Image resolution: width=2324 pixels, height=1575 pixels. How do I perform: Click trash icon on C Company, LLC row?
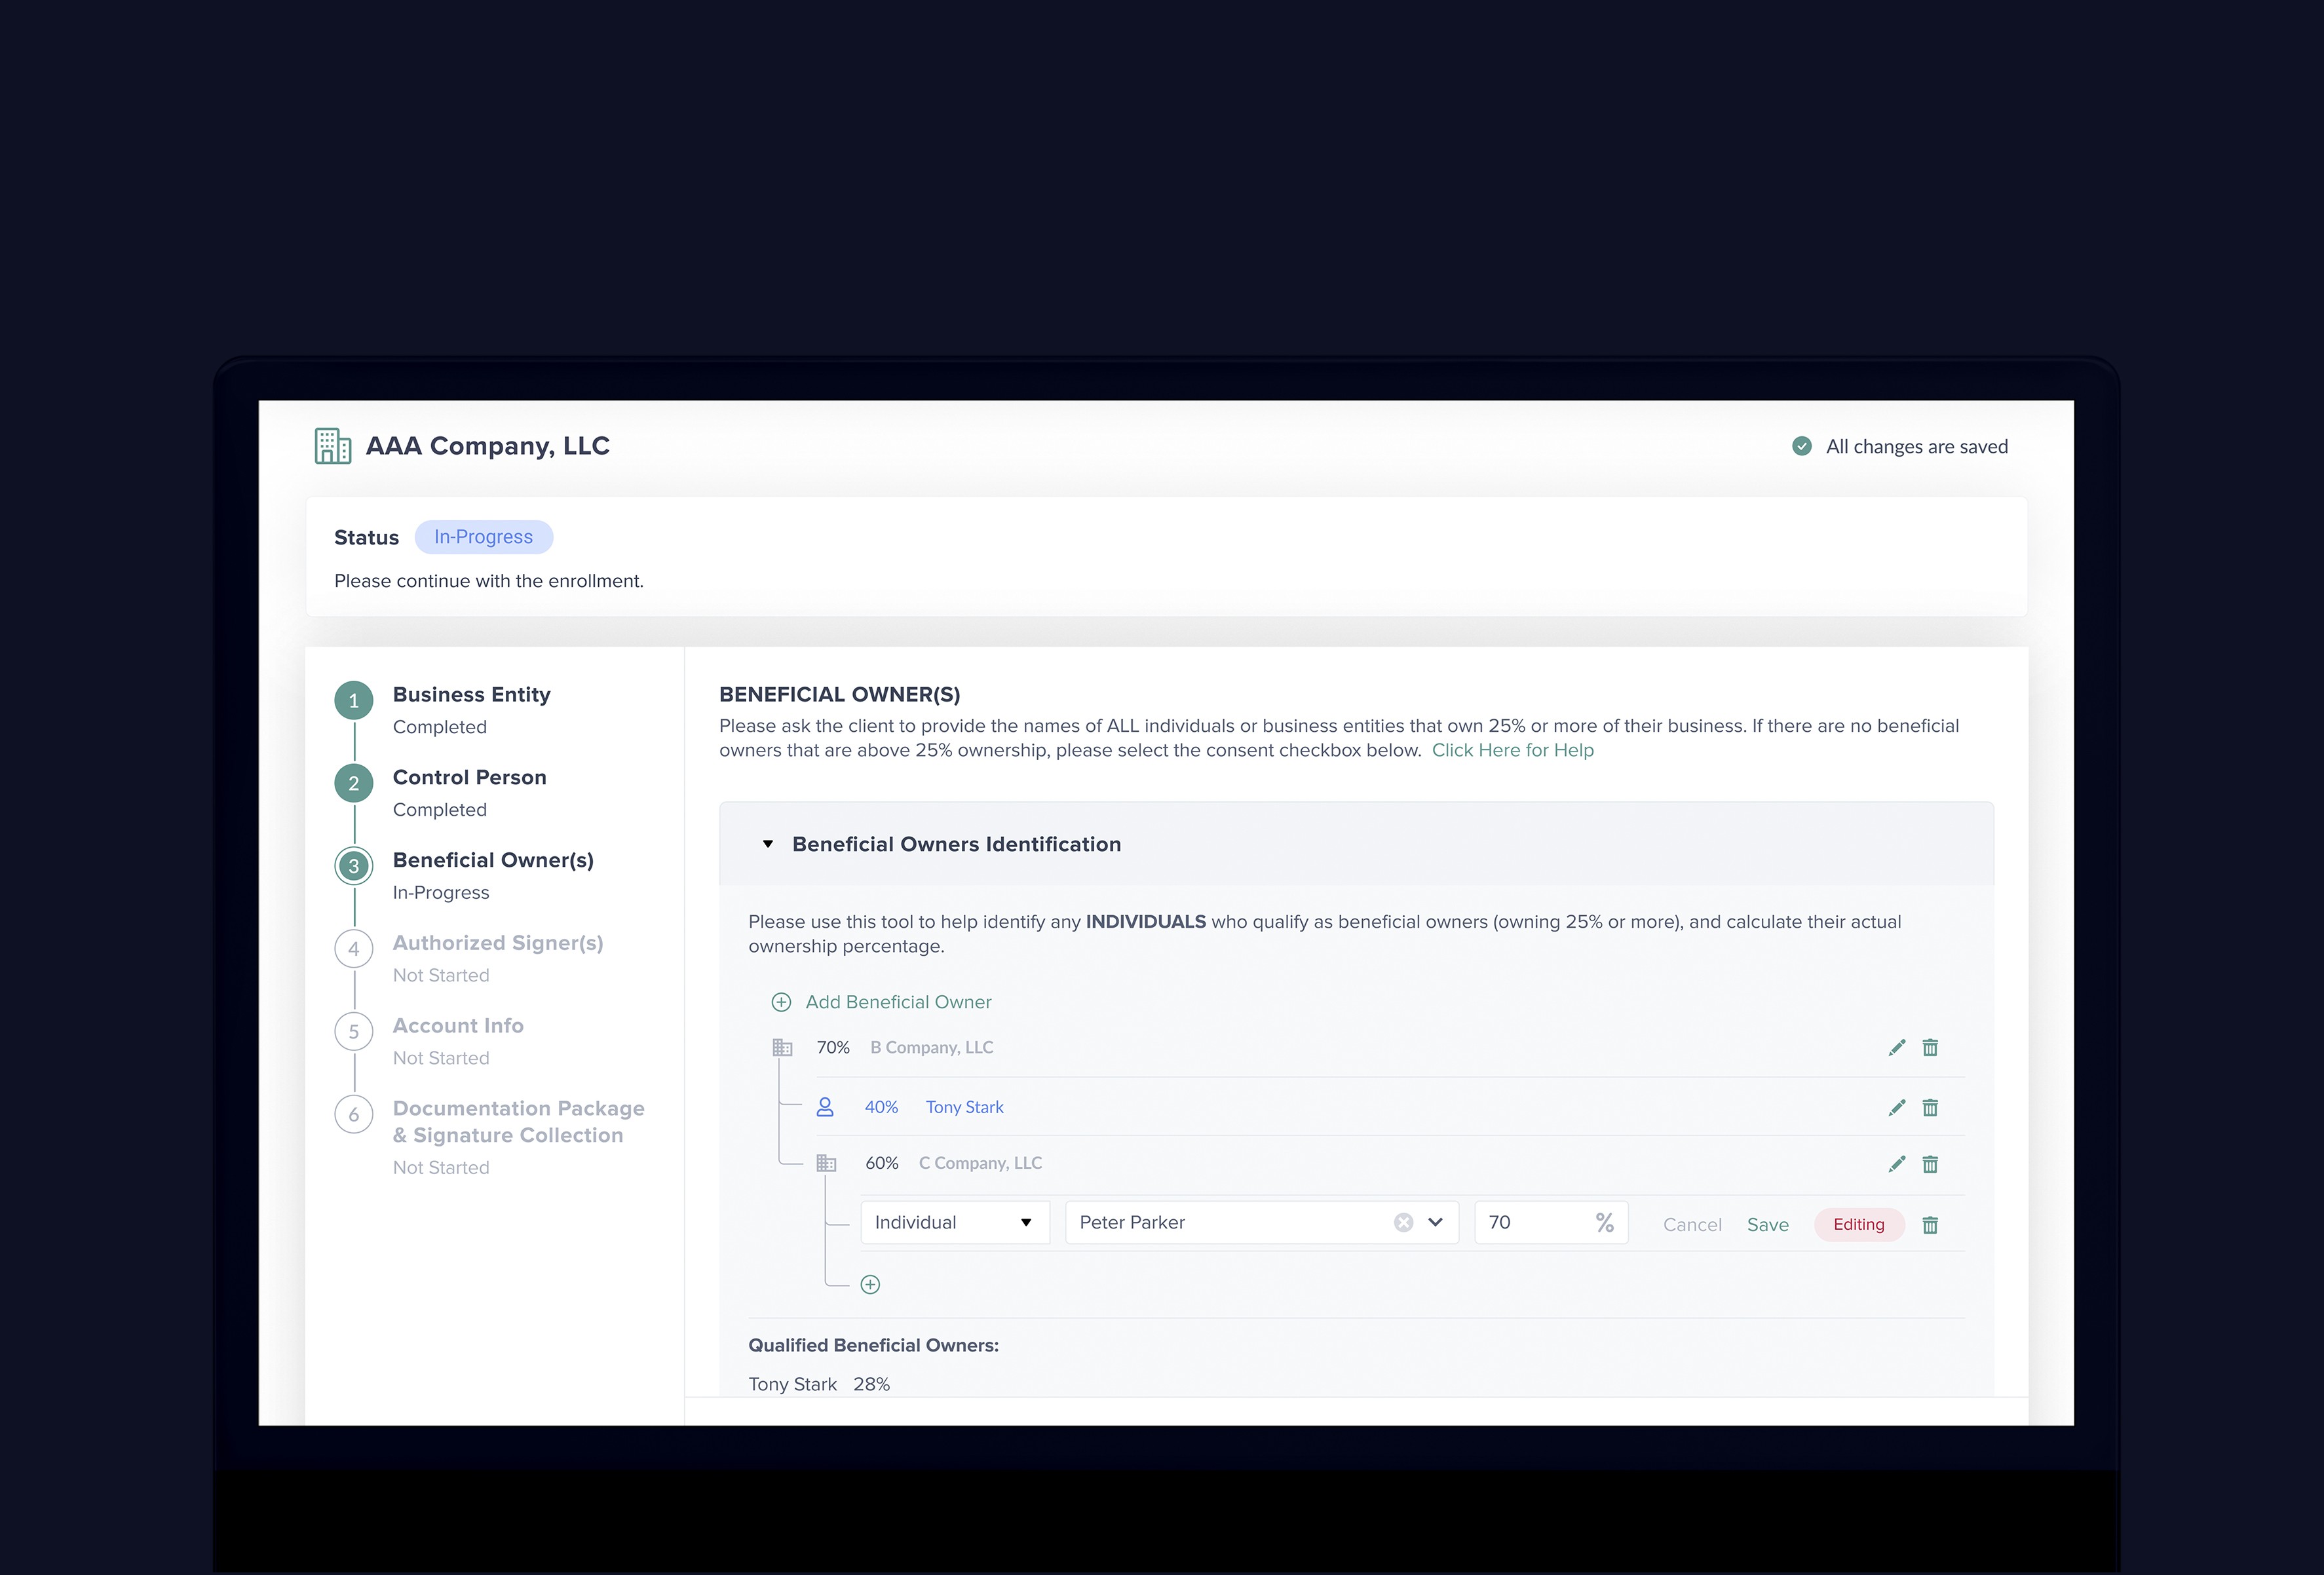(1930, 1163)
